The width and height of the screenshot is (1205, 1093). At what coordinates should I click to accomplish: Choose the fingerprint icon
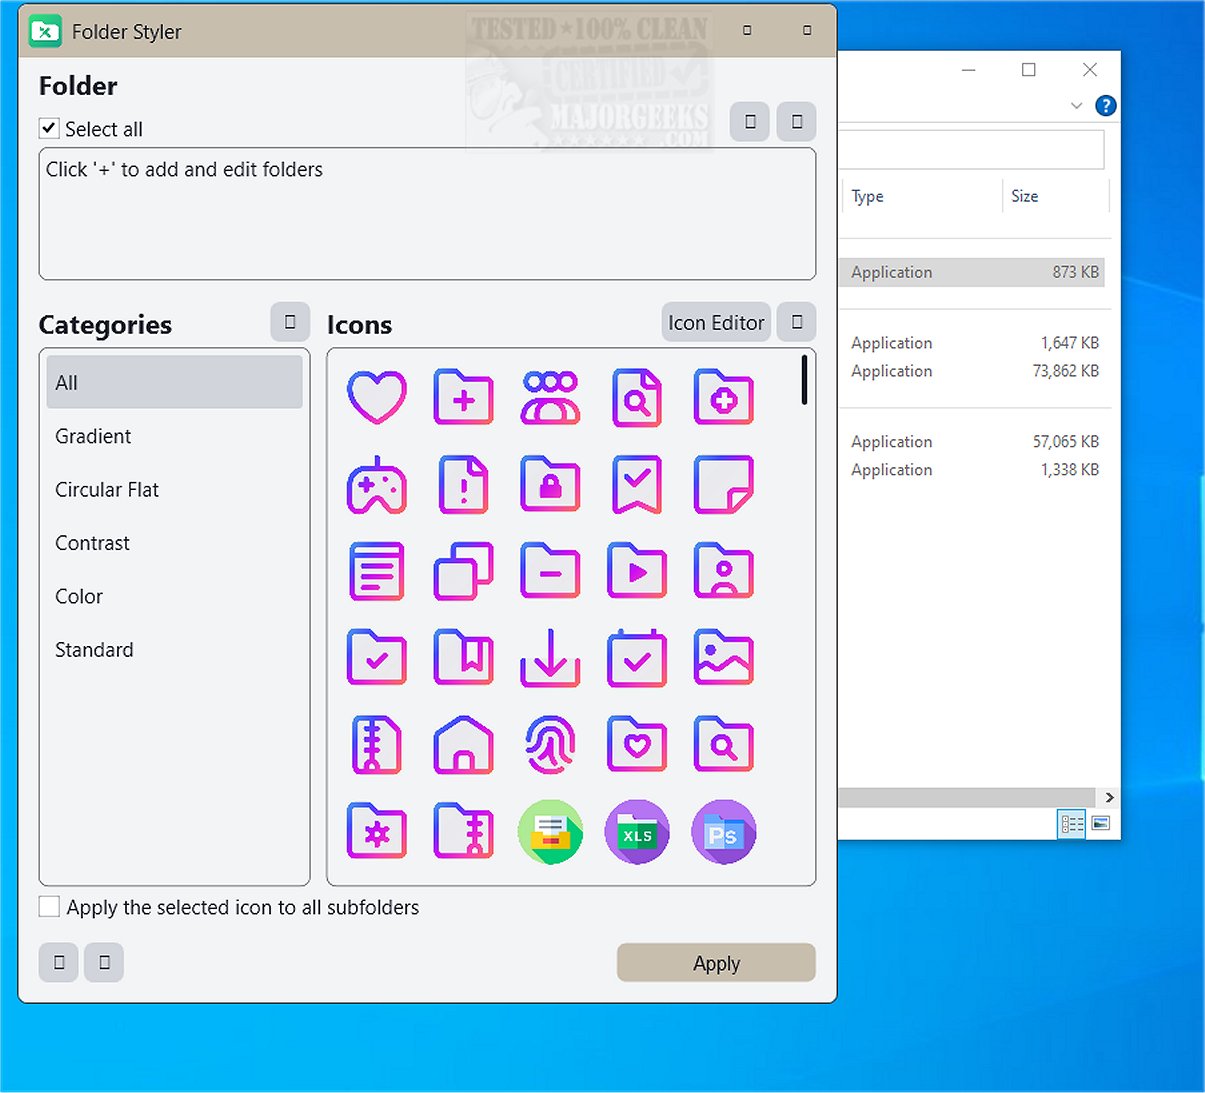point(549,744)
